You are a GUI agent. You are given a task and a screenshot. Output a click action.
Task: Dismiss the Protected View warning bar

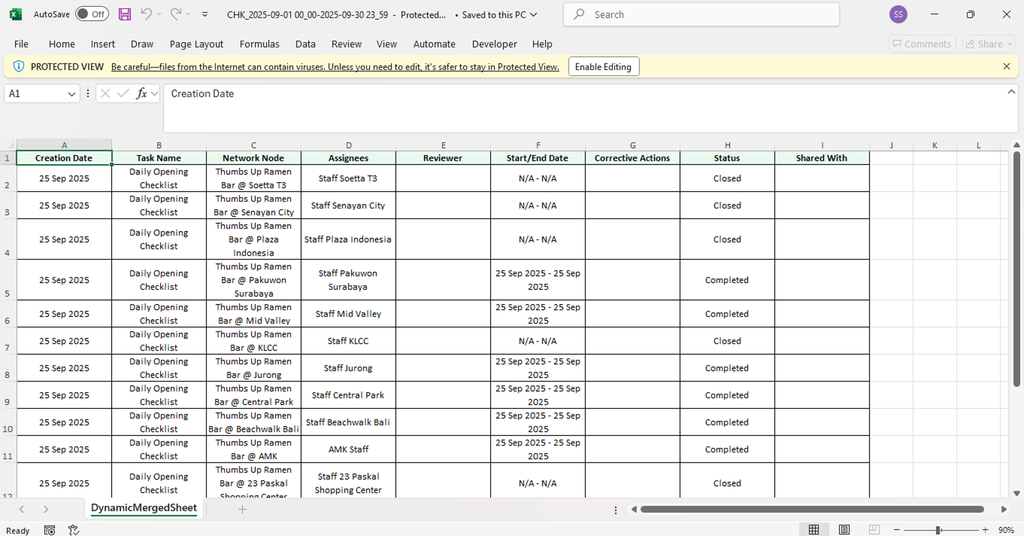click(1006, 66)
